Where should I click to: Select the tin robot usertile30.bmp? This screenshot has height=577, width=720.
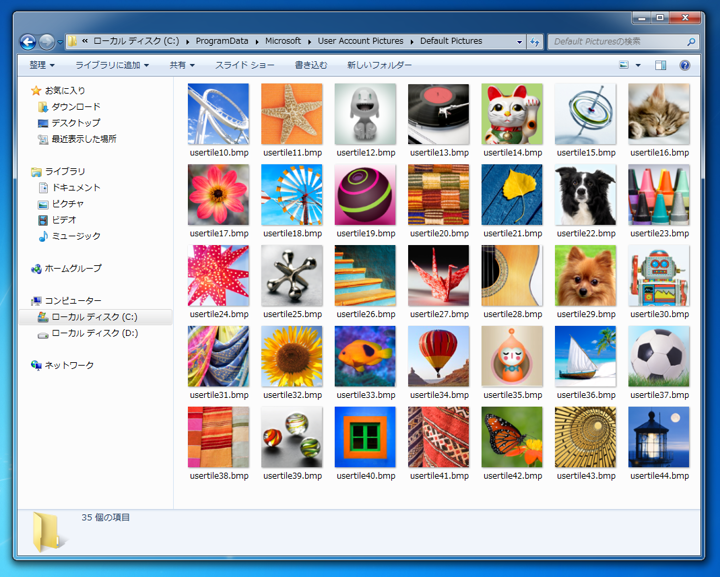[x=659, y=275]
